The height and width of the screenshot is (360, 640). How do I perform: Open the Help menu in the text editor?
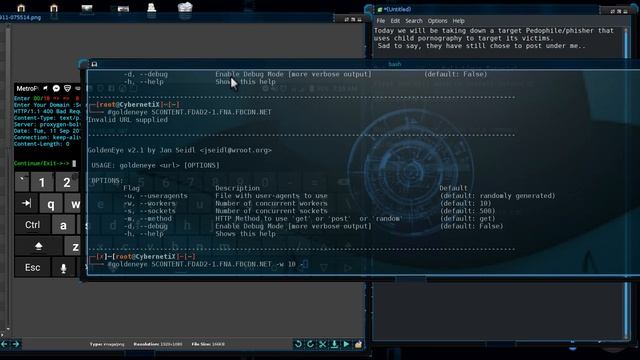coord(458,21)
